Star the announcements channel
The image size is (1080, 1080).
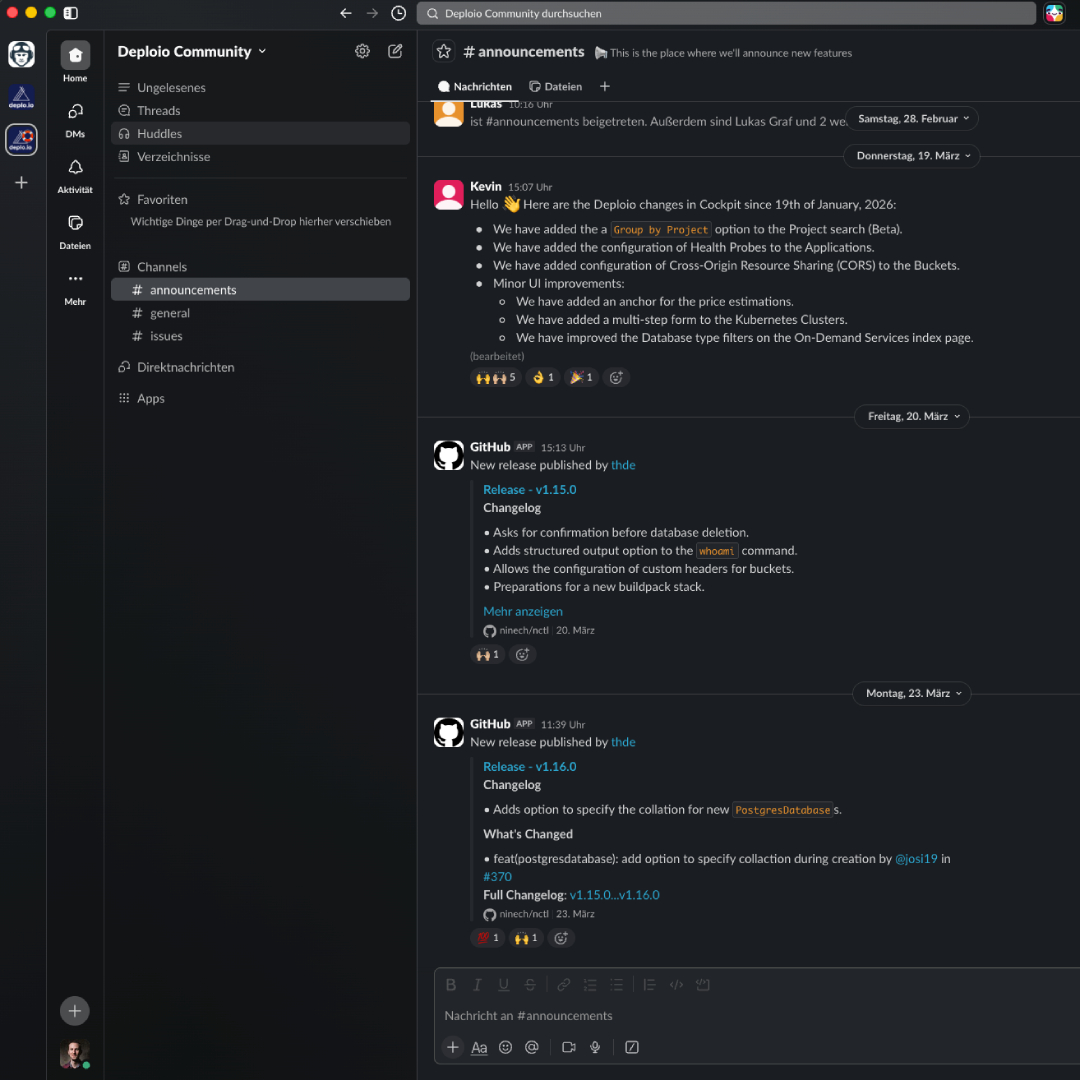pyautogui.click(x=444, y=52)
